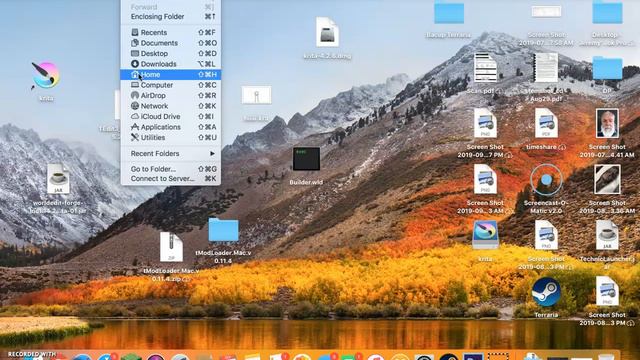This screenshot has height=360, width=640.
Task: Select Enclosing Folder from the Go menu
Action: tap(171, 17)
